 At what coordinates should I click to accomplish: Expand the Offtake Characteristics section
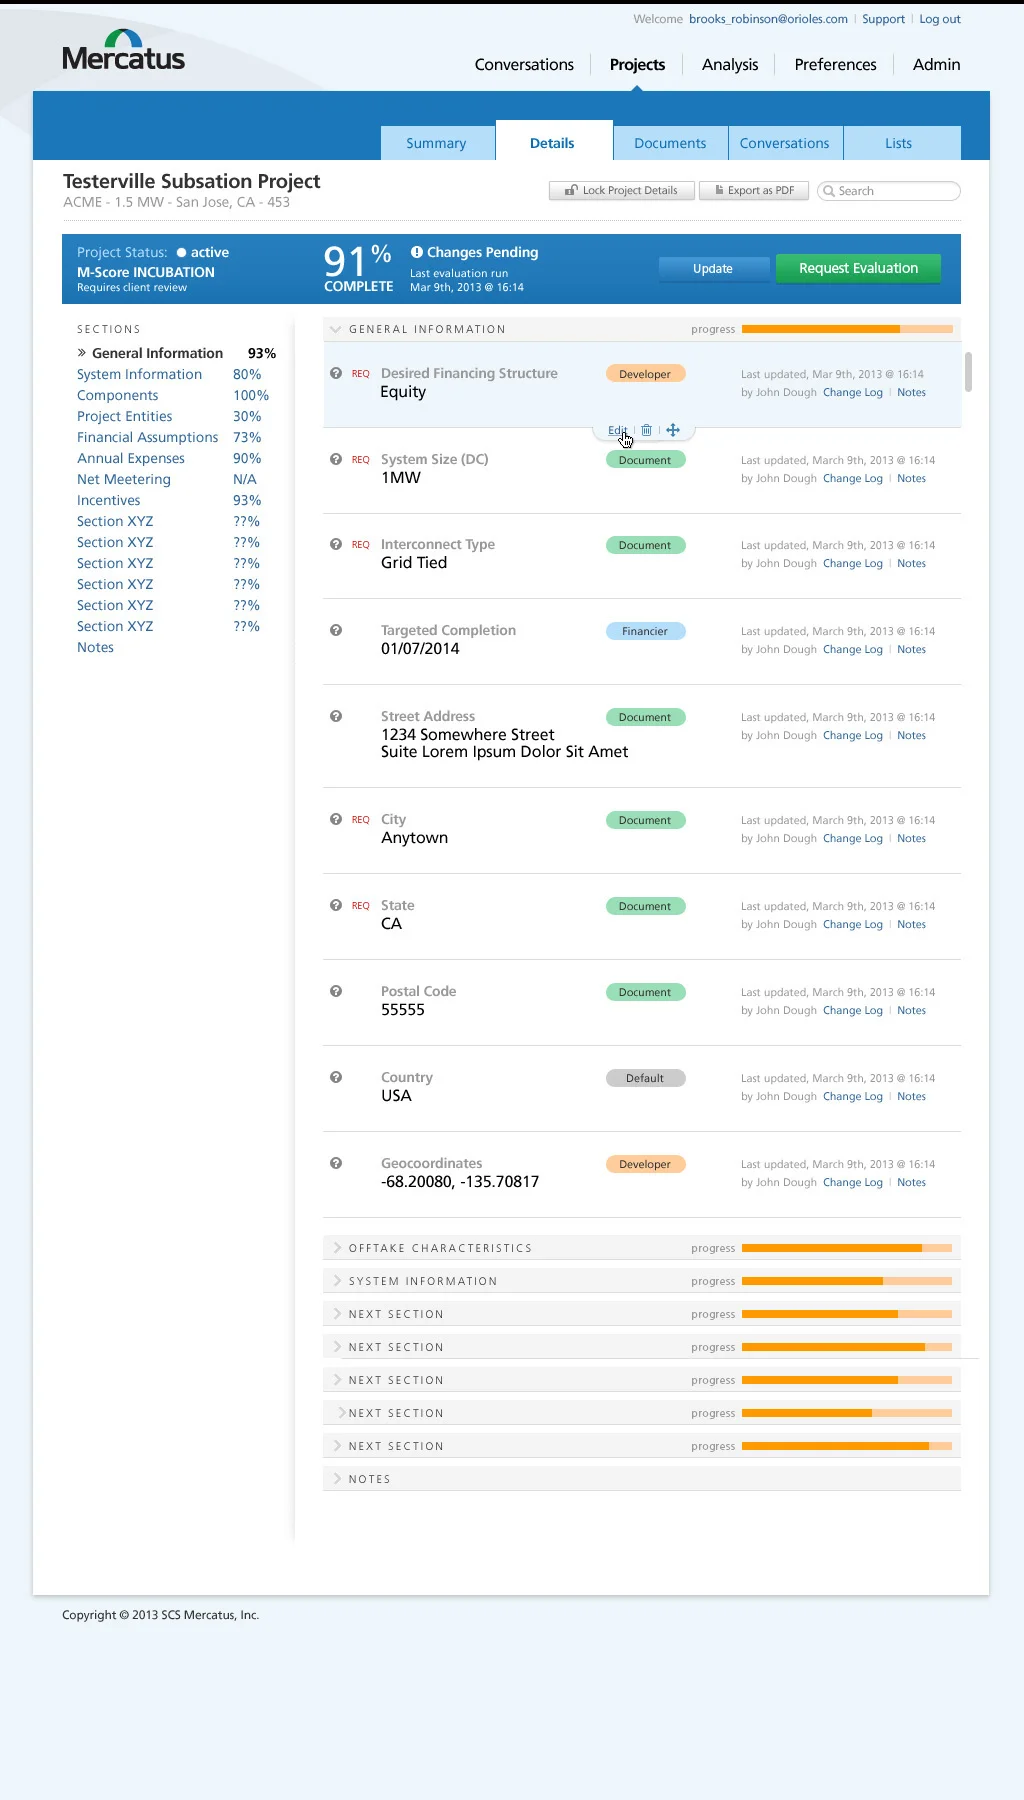click(337, 1248)
